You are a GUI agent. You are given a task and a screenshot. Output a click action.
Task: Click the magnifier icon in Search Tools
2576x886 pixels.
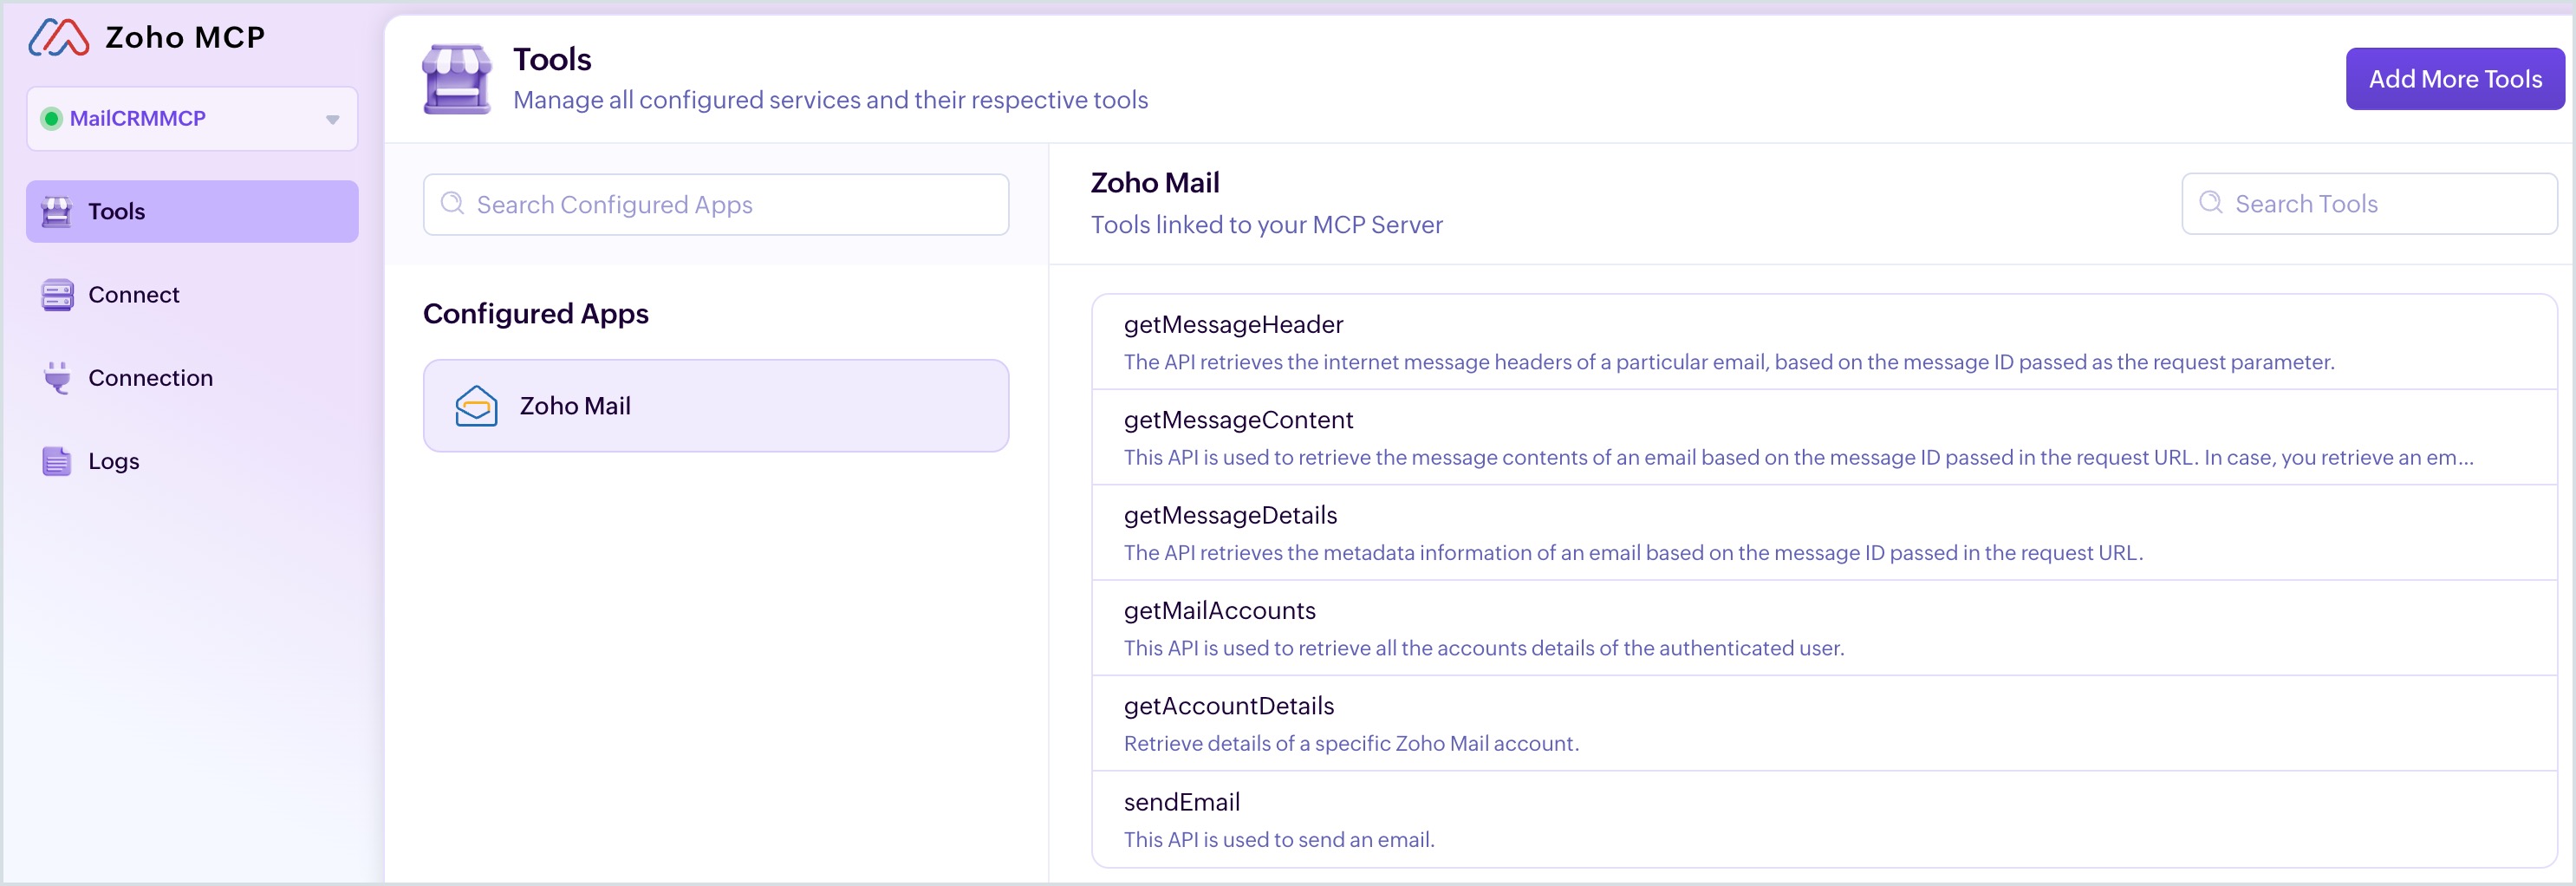tap(2211, 203)
